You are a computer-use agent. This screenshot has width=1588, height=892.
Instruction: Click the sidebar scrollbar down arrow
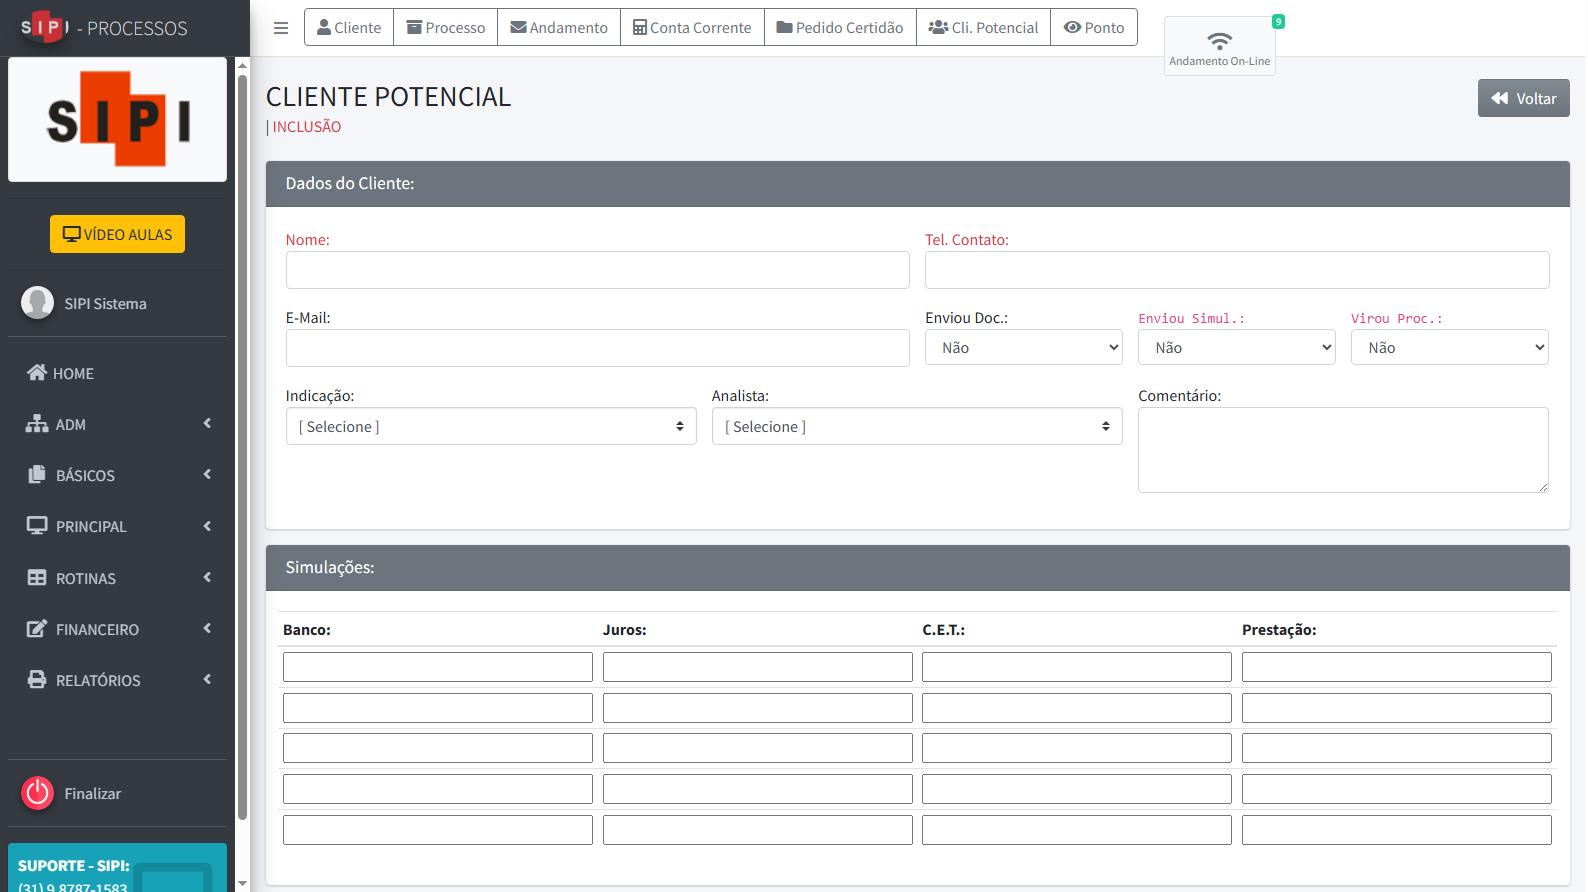(242, 884)
